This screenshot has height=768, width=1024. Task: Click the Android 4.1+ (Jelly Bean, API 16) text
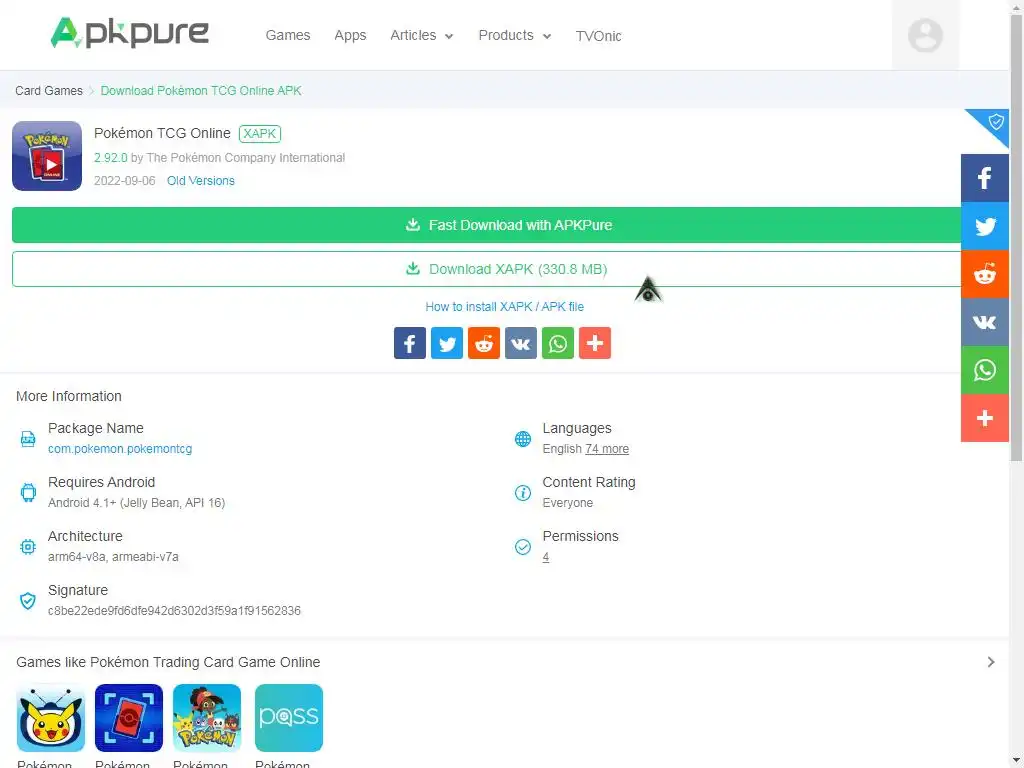pyautogui.click(x=136, y=503)
